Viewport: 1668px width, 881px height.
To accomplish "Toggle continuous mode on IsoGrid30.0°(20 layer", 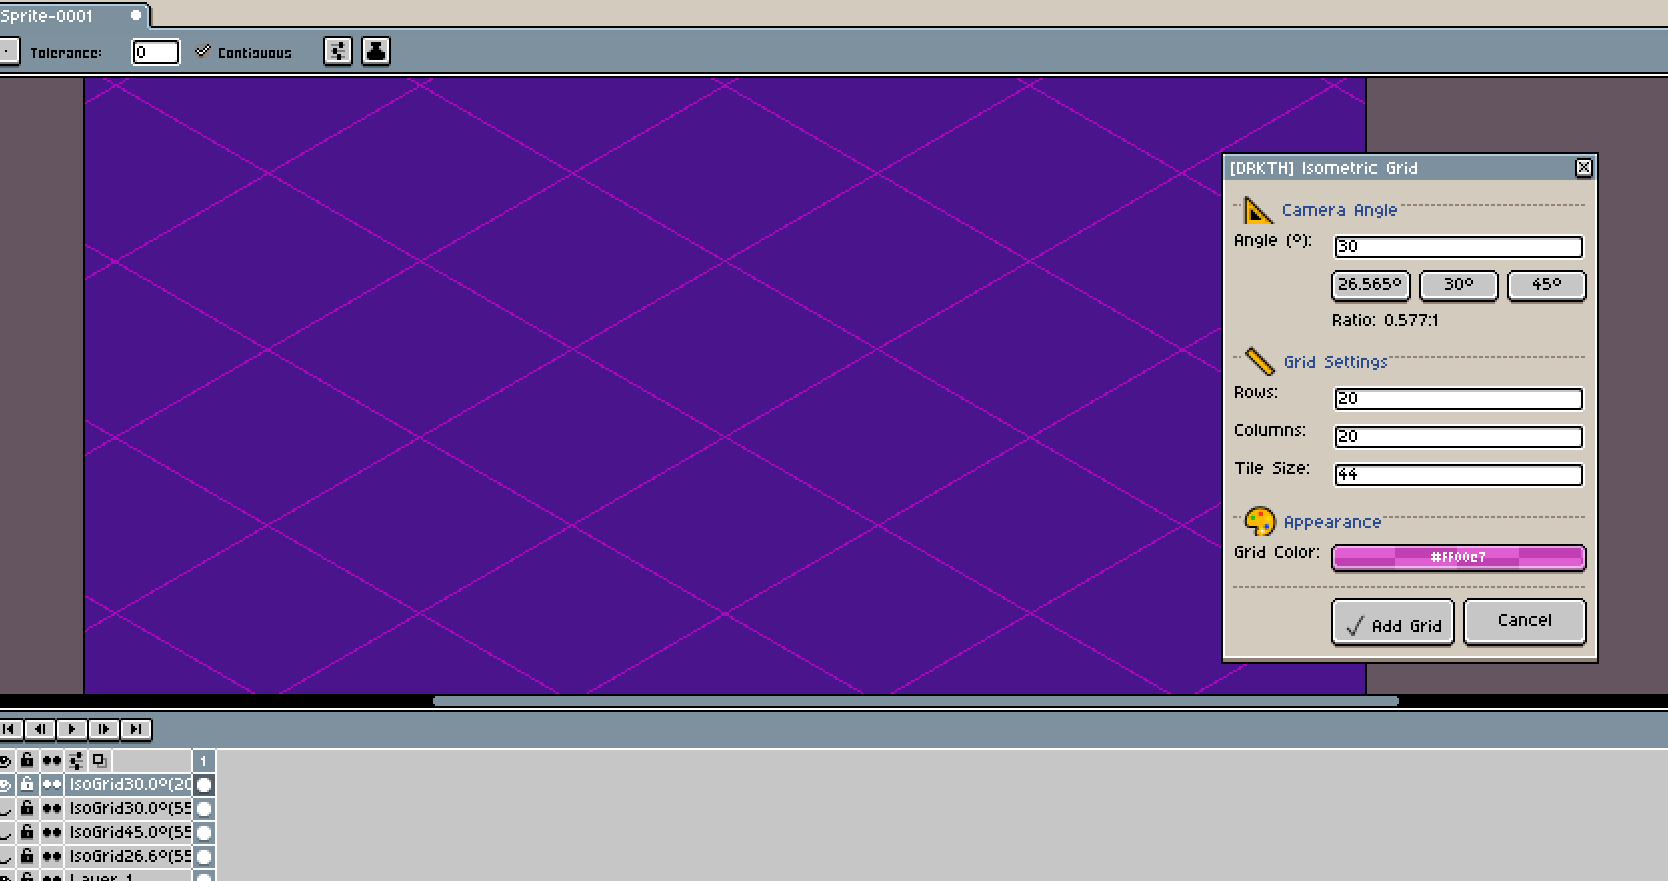I will 52,784.
